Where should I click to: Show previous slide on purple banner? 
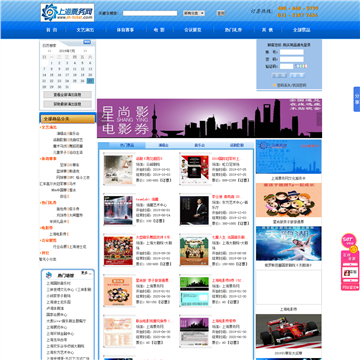100,119
